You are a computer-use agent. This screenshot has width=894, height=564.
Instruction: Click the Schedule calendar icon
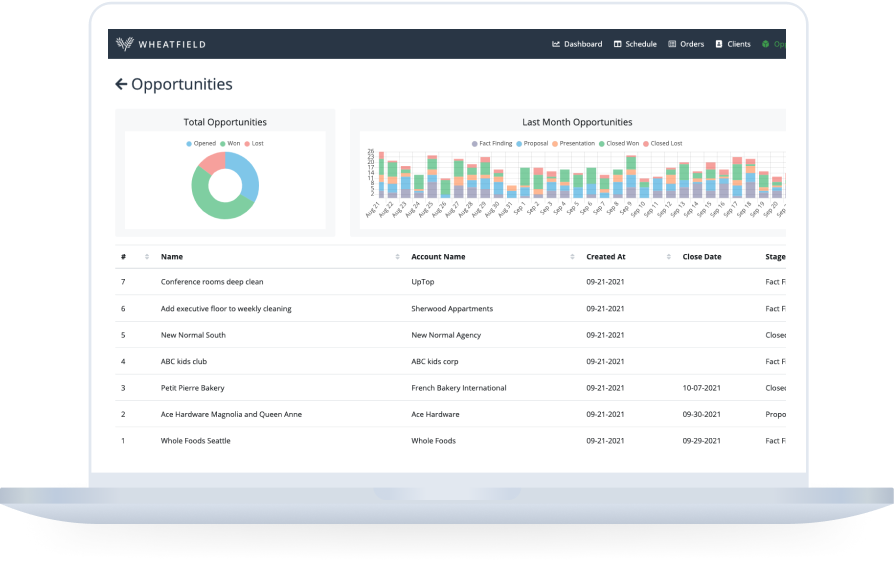(x=617, y=44)
